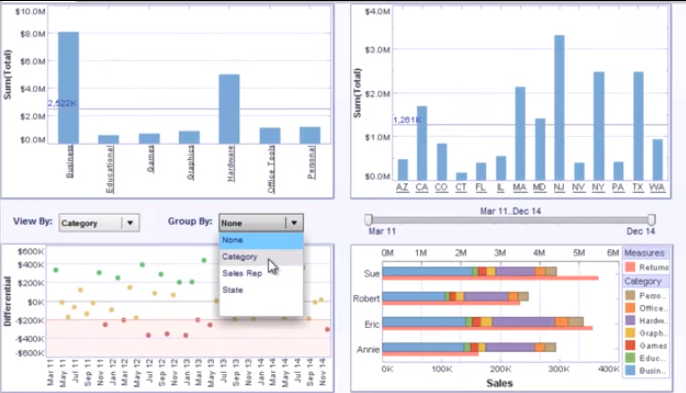Screen dimensions: 686x393
Task: Click the Business axis label
Action: tap(70, 161)
